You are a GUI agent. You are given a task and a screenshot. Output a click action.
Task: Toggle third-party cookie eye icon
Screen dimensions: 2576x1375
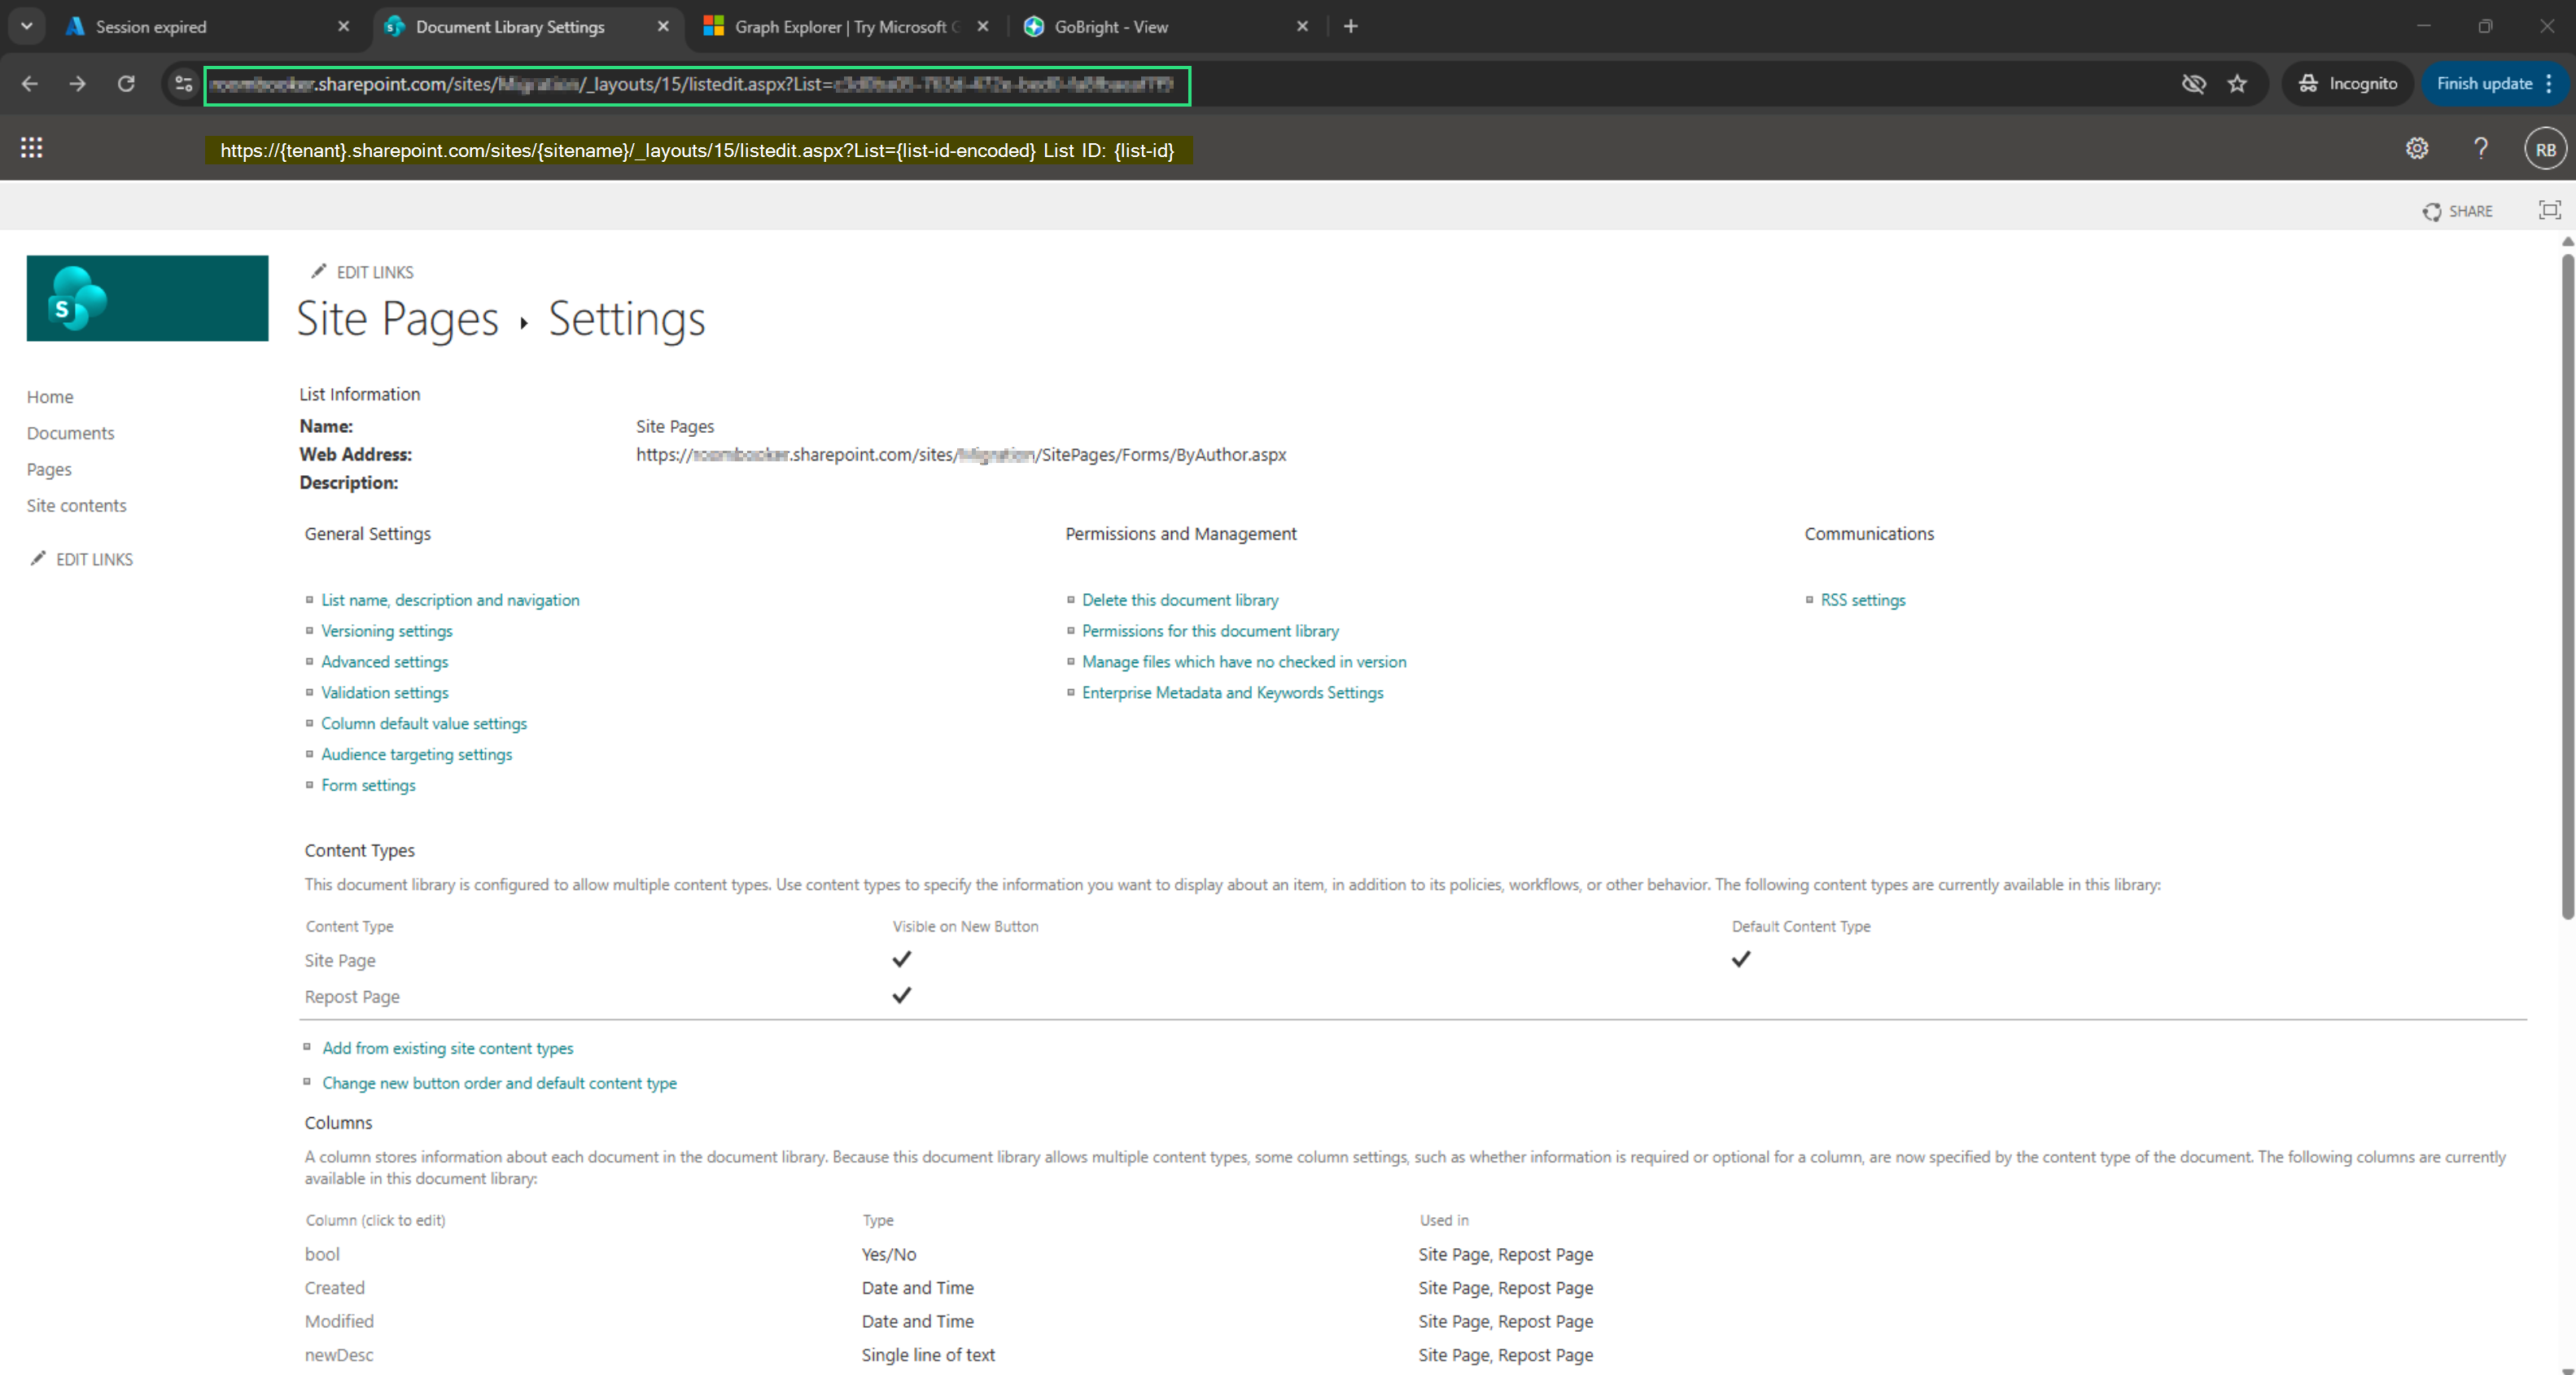[2193, 84]
